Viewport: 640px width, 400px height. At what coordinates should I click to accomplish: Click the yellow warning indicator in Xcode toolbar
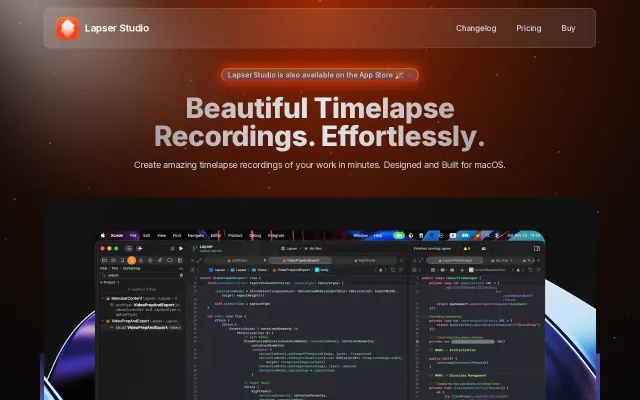click(467, 248)
